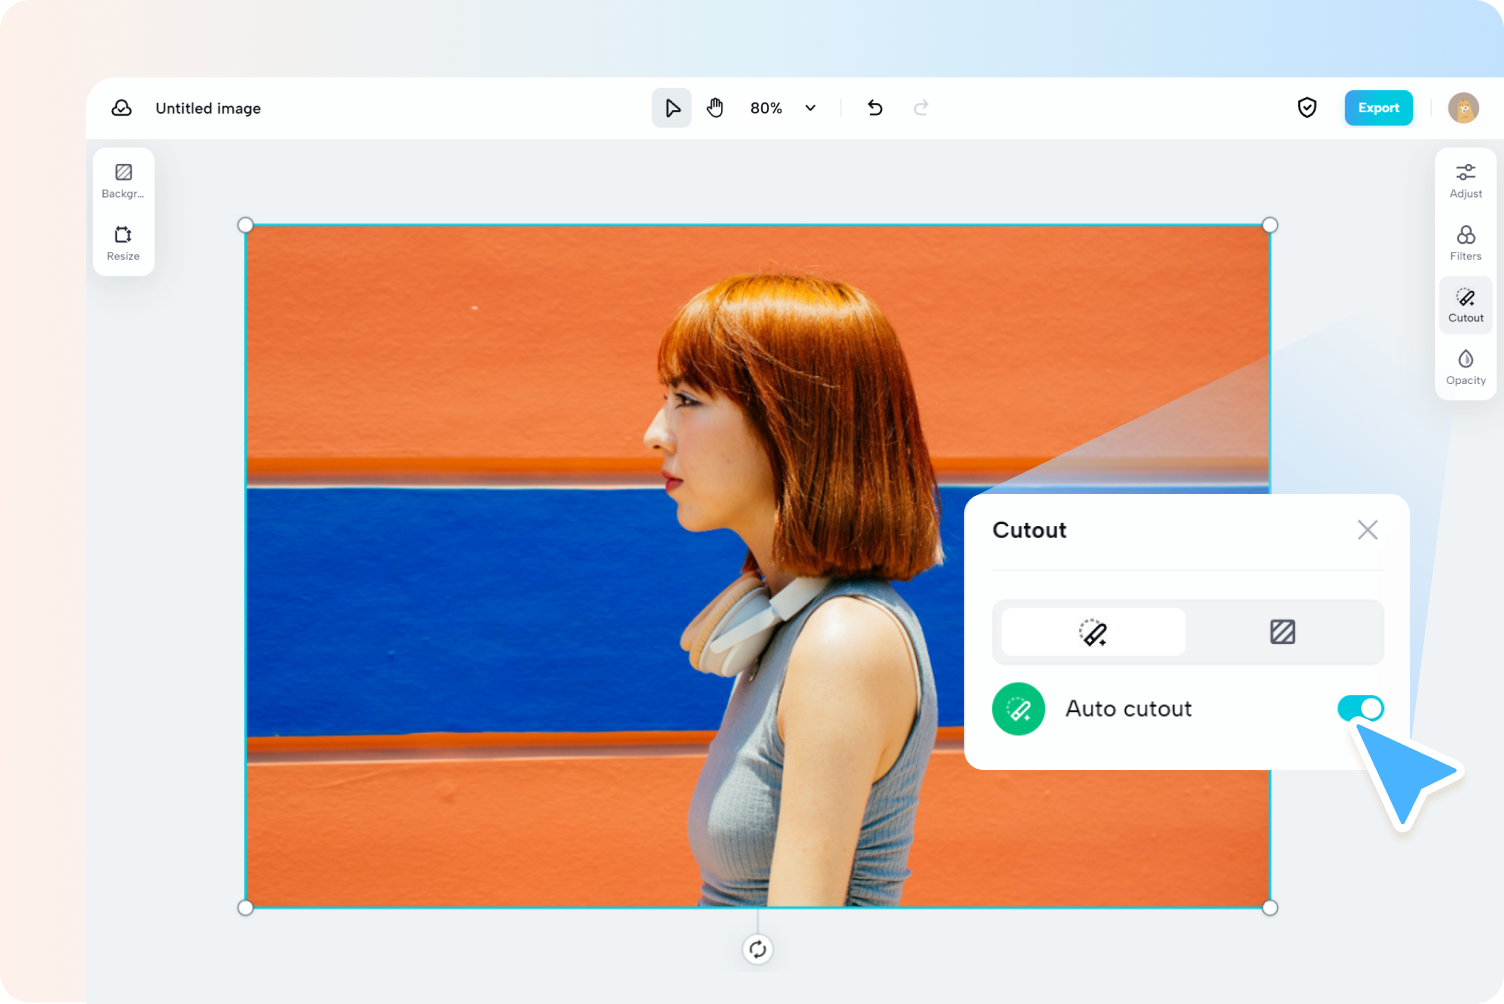Open the Resize tool
The height and width of the screenshot is (1004, 1504).
click(x=123, y=243)
